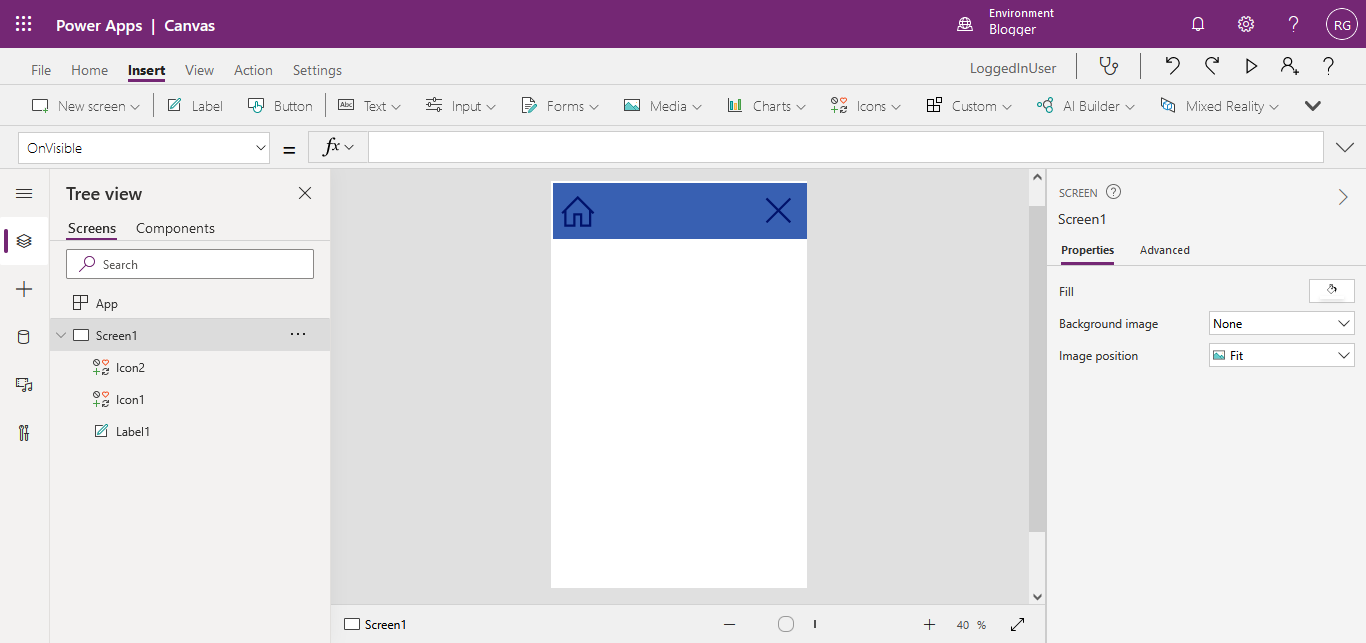Open the Image position Fit dropdown
The width and height of the screenshot is (1366, 643).
tap(1281, 355)
